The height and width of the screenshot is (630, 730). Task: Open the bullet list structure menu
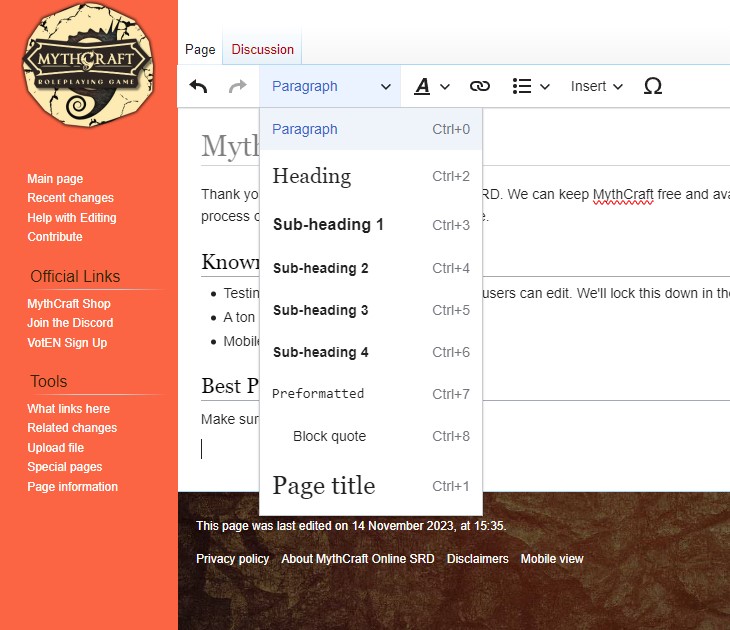(x=531, y=86)
